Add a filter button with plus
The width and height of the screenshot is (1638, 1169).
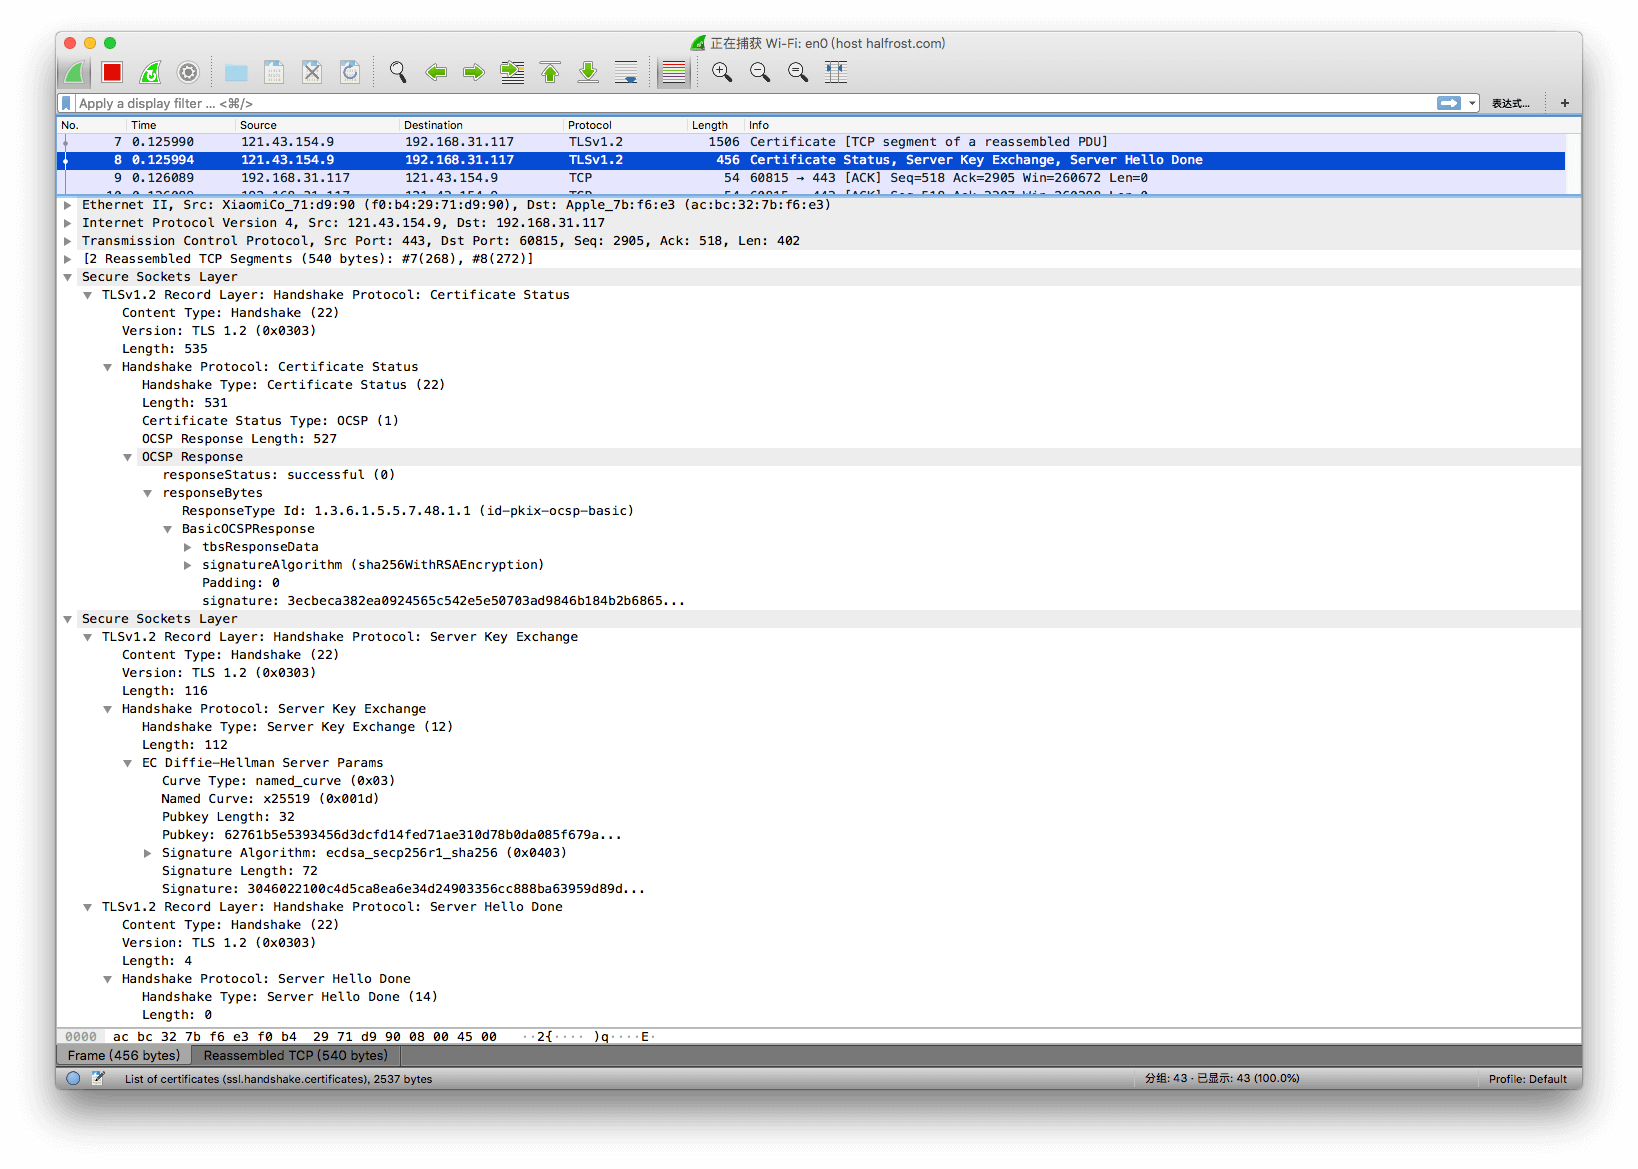point(1564,103)
